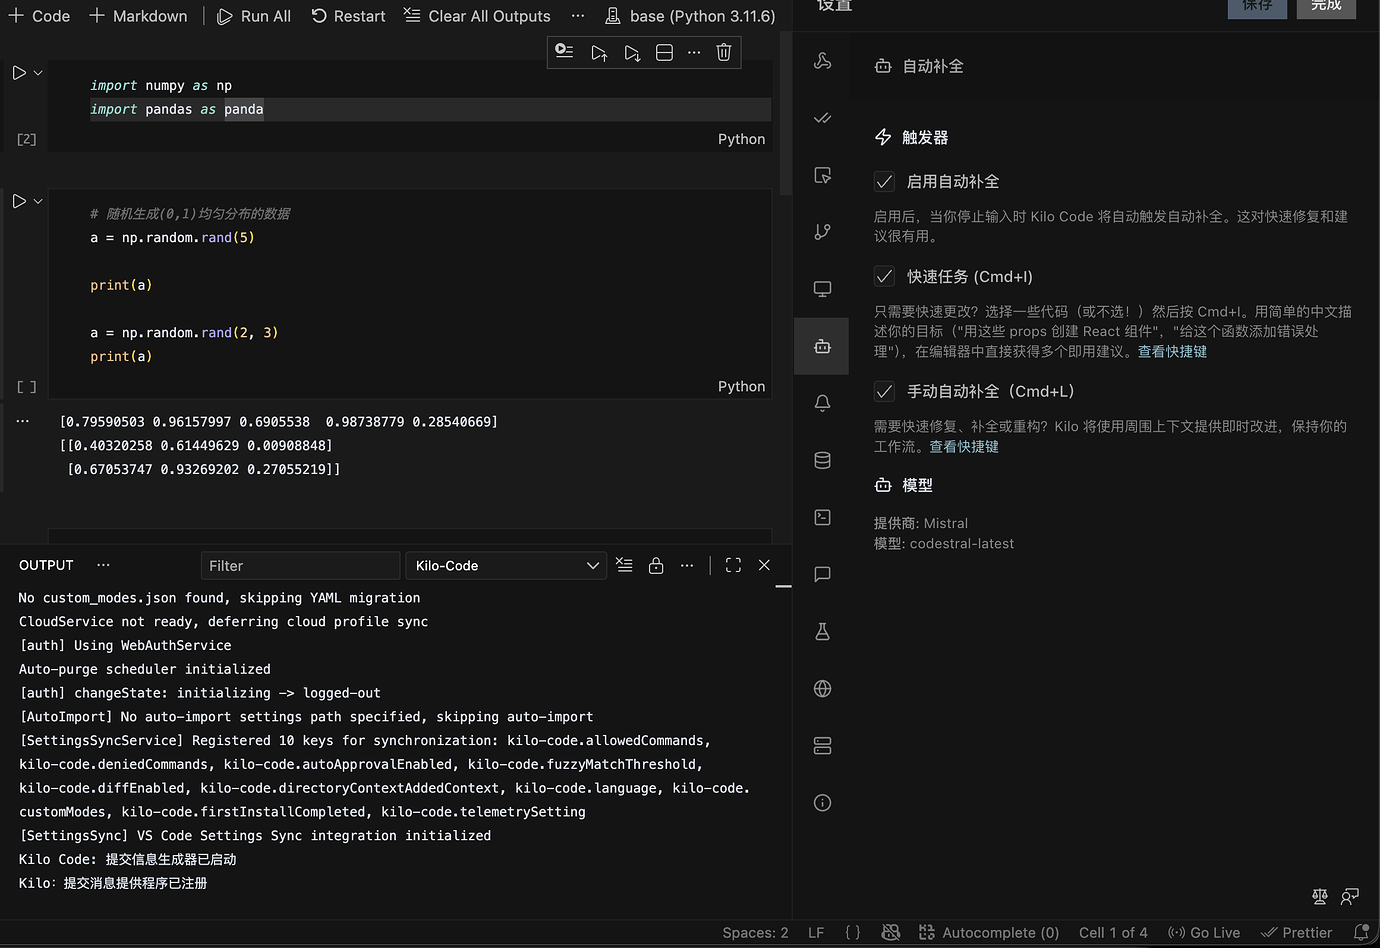Open the Providers settings tab icon

(823, 61)
